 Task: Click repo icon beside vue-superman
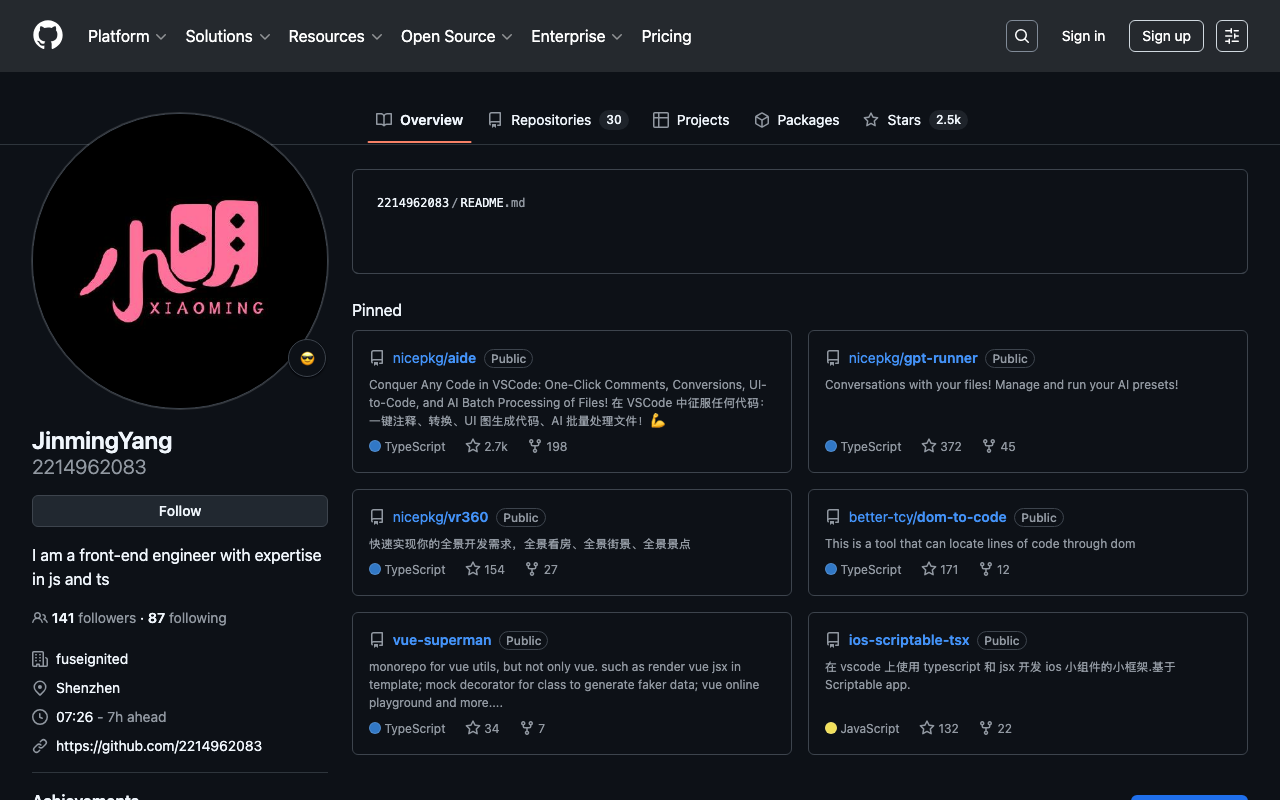(x=377, y=640)
